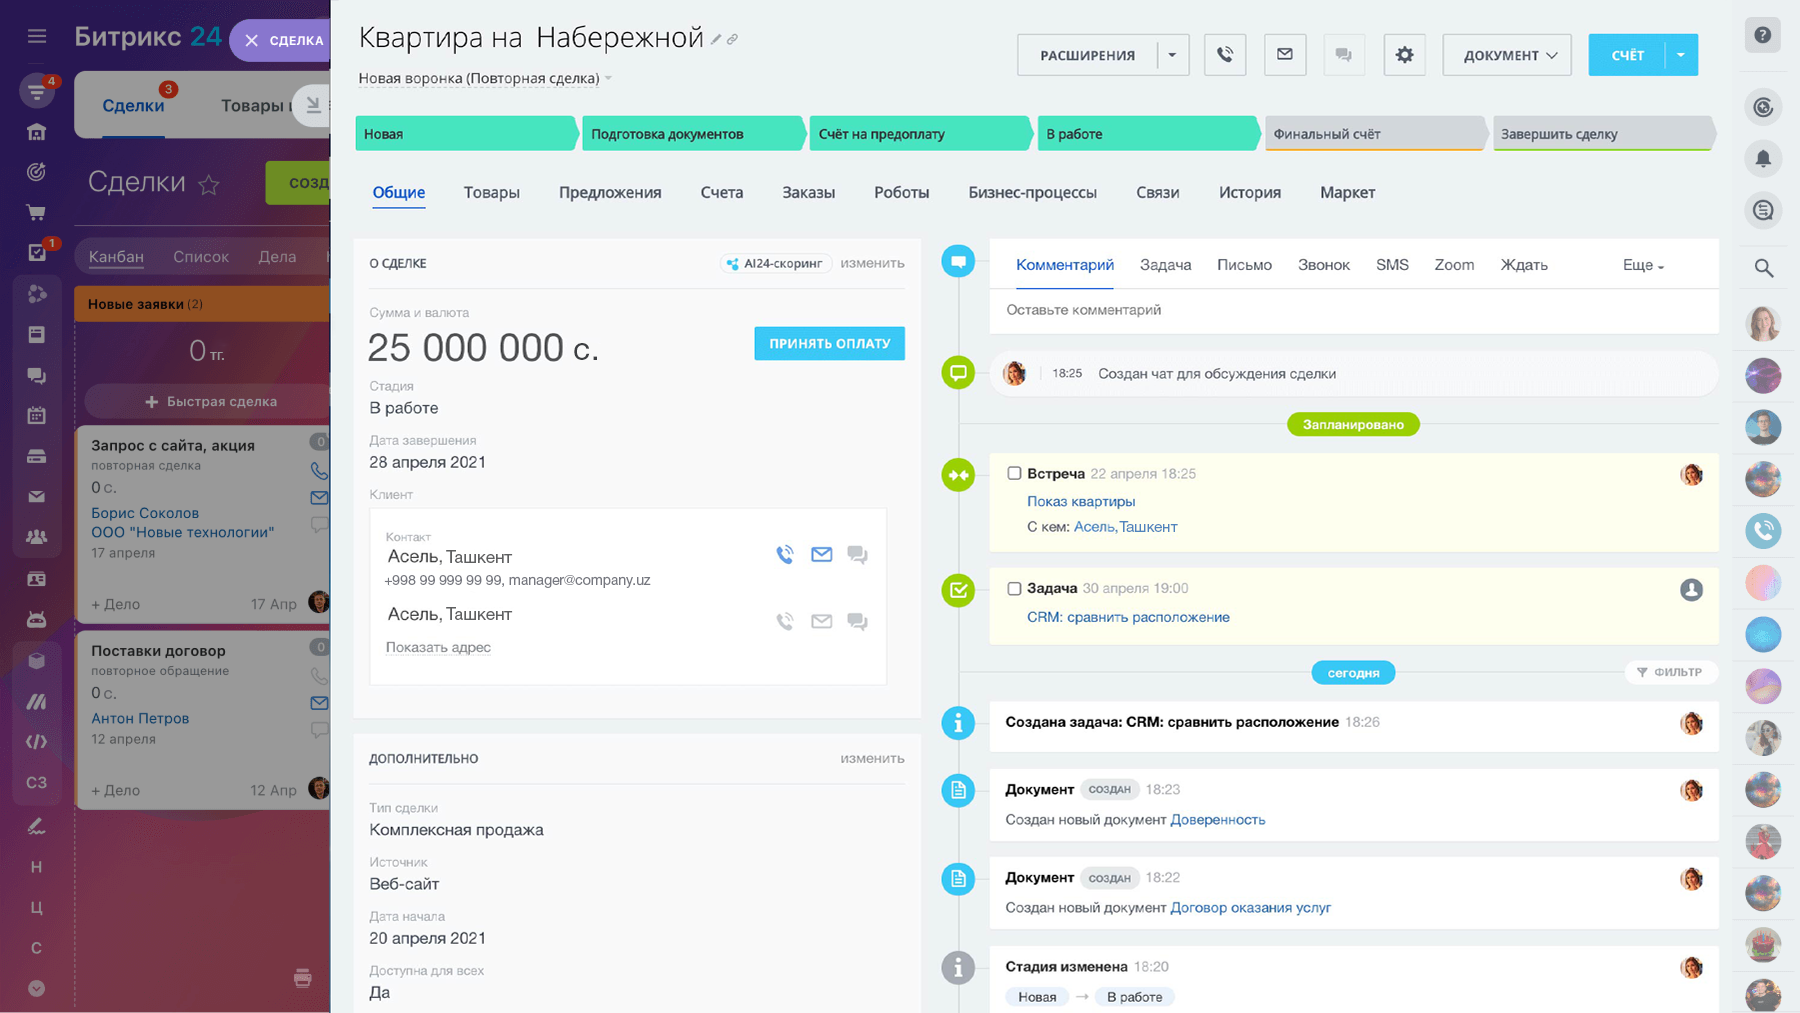Start a call using the phone icon
1800x1013 pixels.
(x=1224, y=55)
